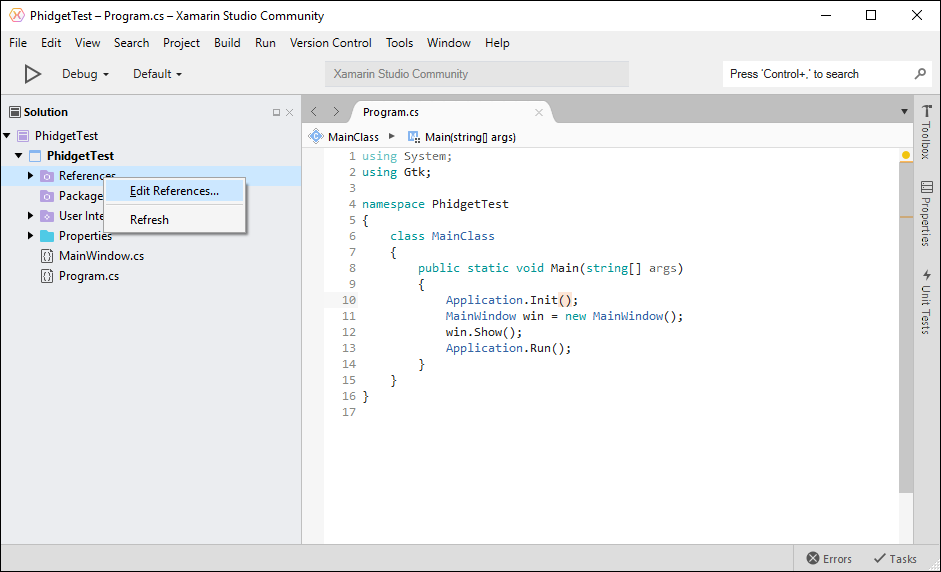Click 'win.Show();' in the editor
The height and width of the screenshot is (572, 941).
(x=484, y=332)
